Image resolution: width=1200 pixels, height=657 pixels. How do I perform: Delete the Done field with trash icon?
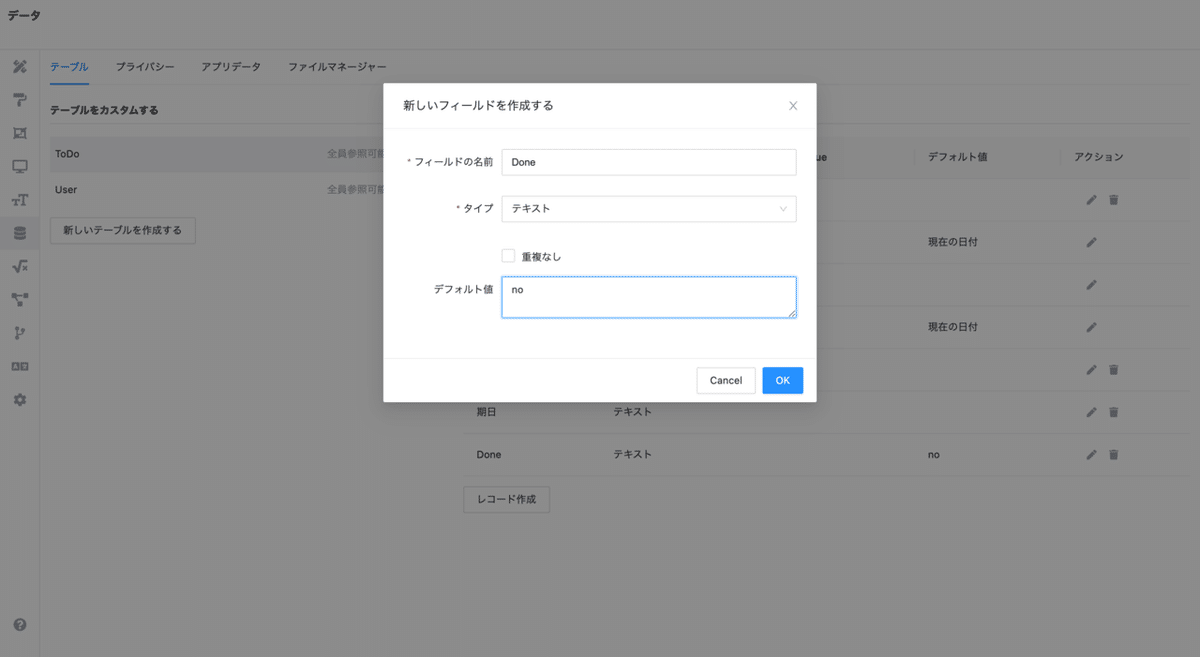[1113, 454]
